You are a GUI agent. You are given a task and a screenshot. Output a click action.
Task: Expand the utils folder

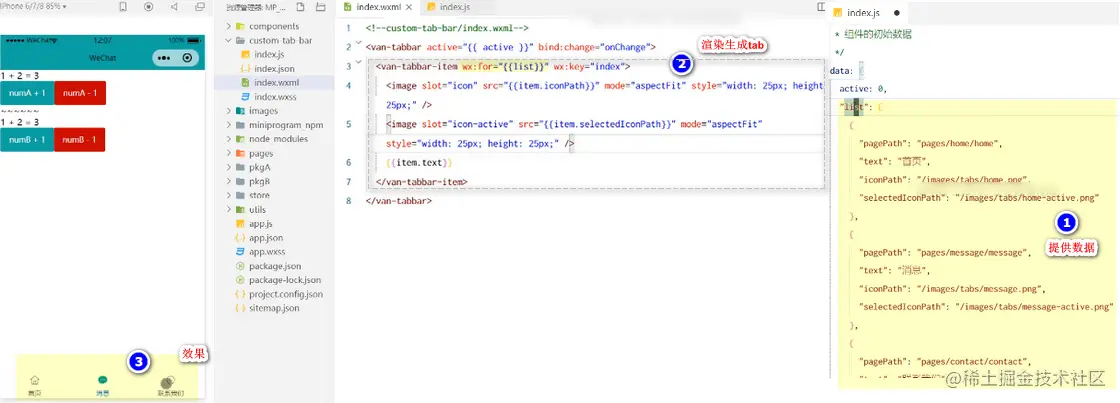pyautogui.click(x=229, y=210)
